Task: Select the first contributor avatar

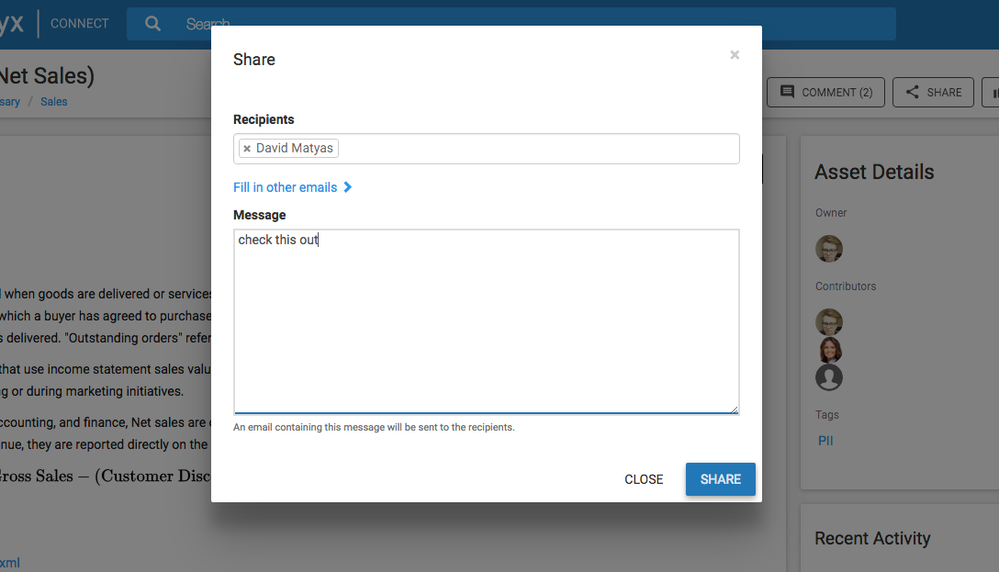Action: pos(829,322)
